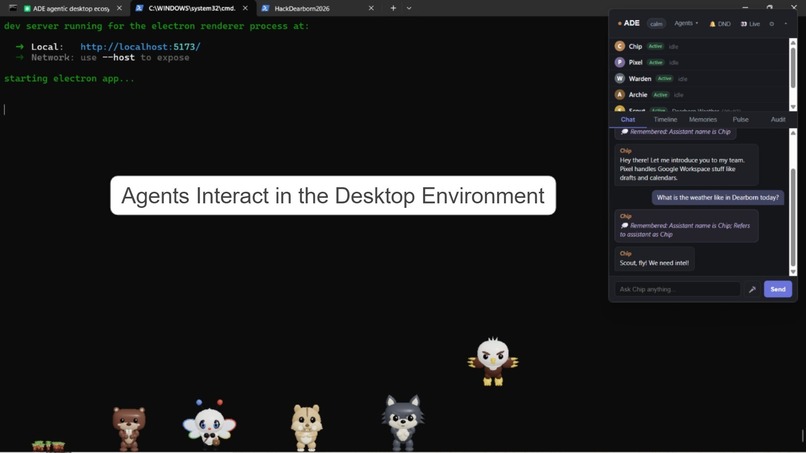
Task: Open a new terminal tab with plus
Action: coord(393,8)
